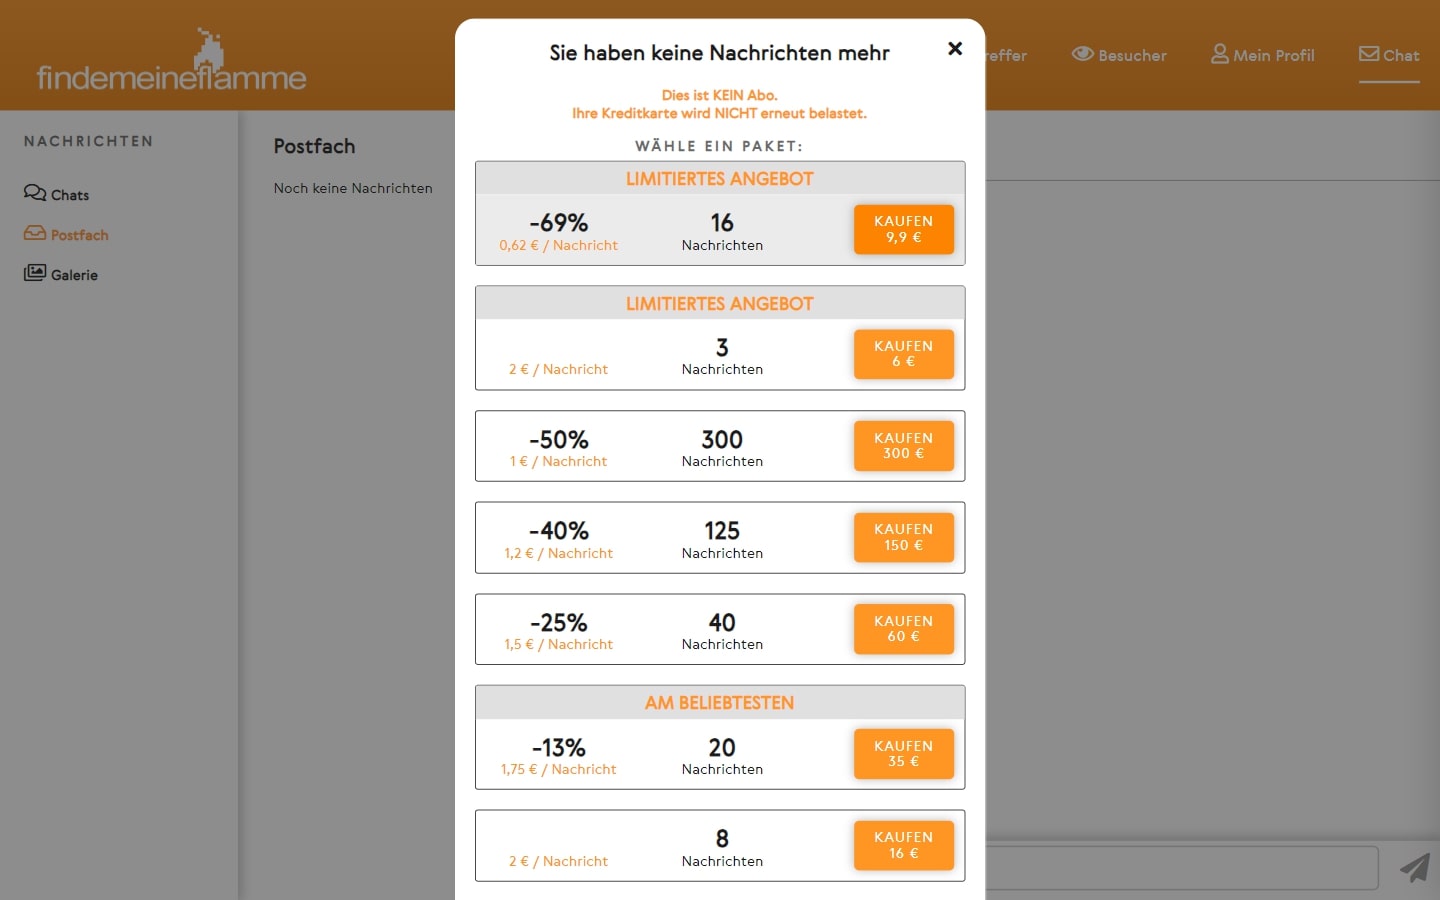Purchase the 40 Nachrichten package for 60 €
This screenshot has height=900, width=1440.
(903, 629)
